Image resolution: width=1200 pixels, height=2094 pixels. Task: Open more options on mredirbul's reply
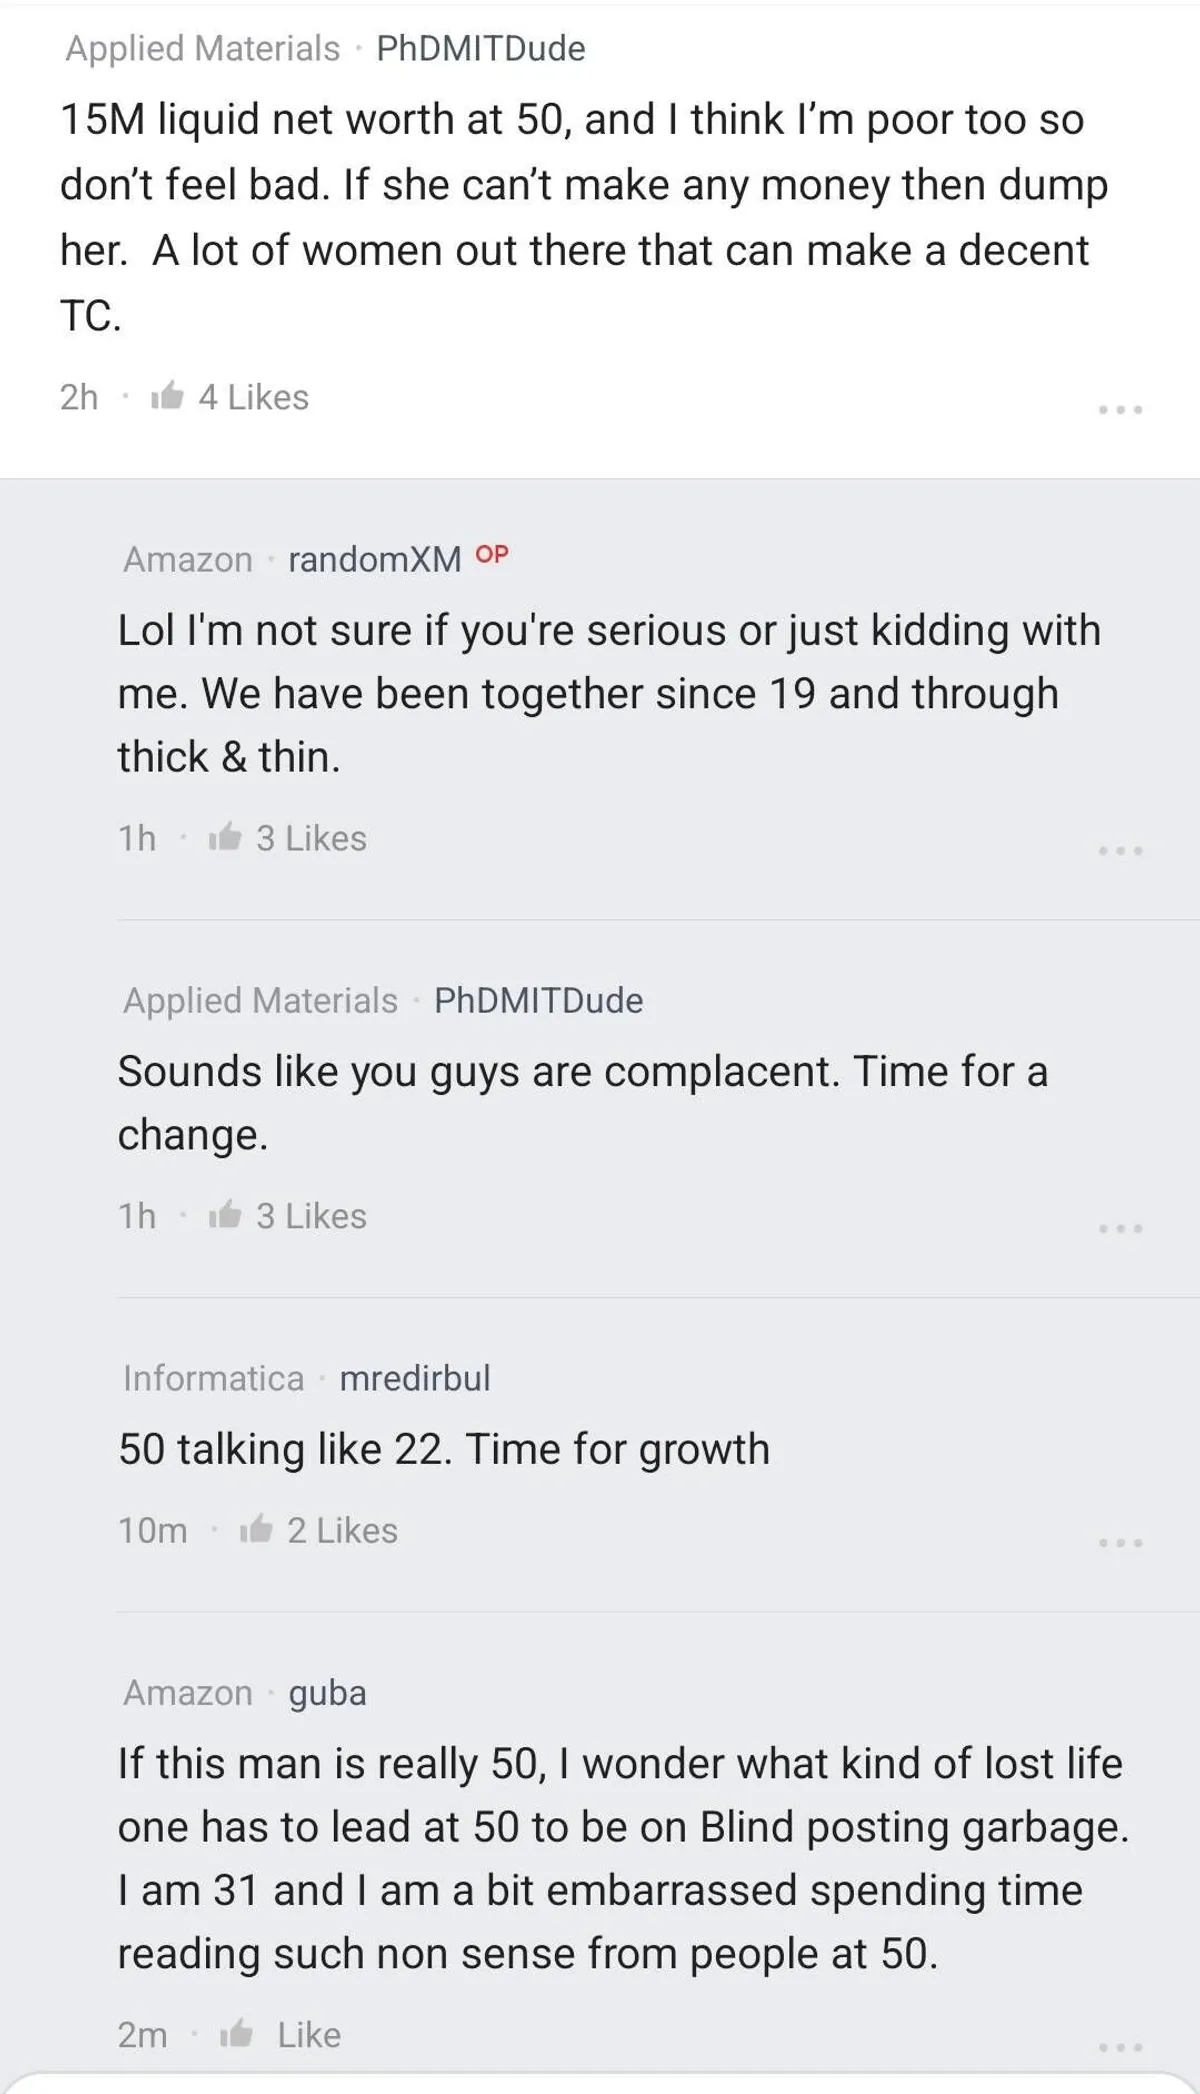point(1120,1543)
